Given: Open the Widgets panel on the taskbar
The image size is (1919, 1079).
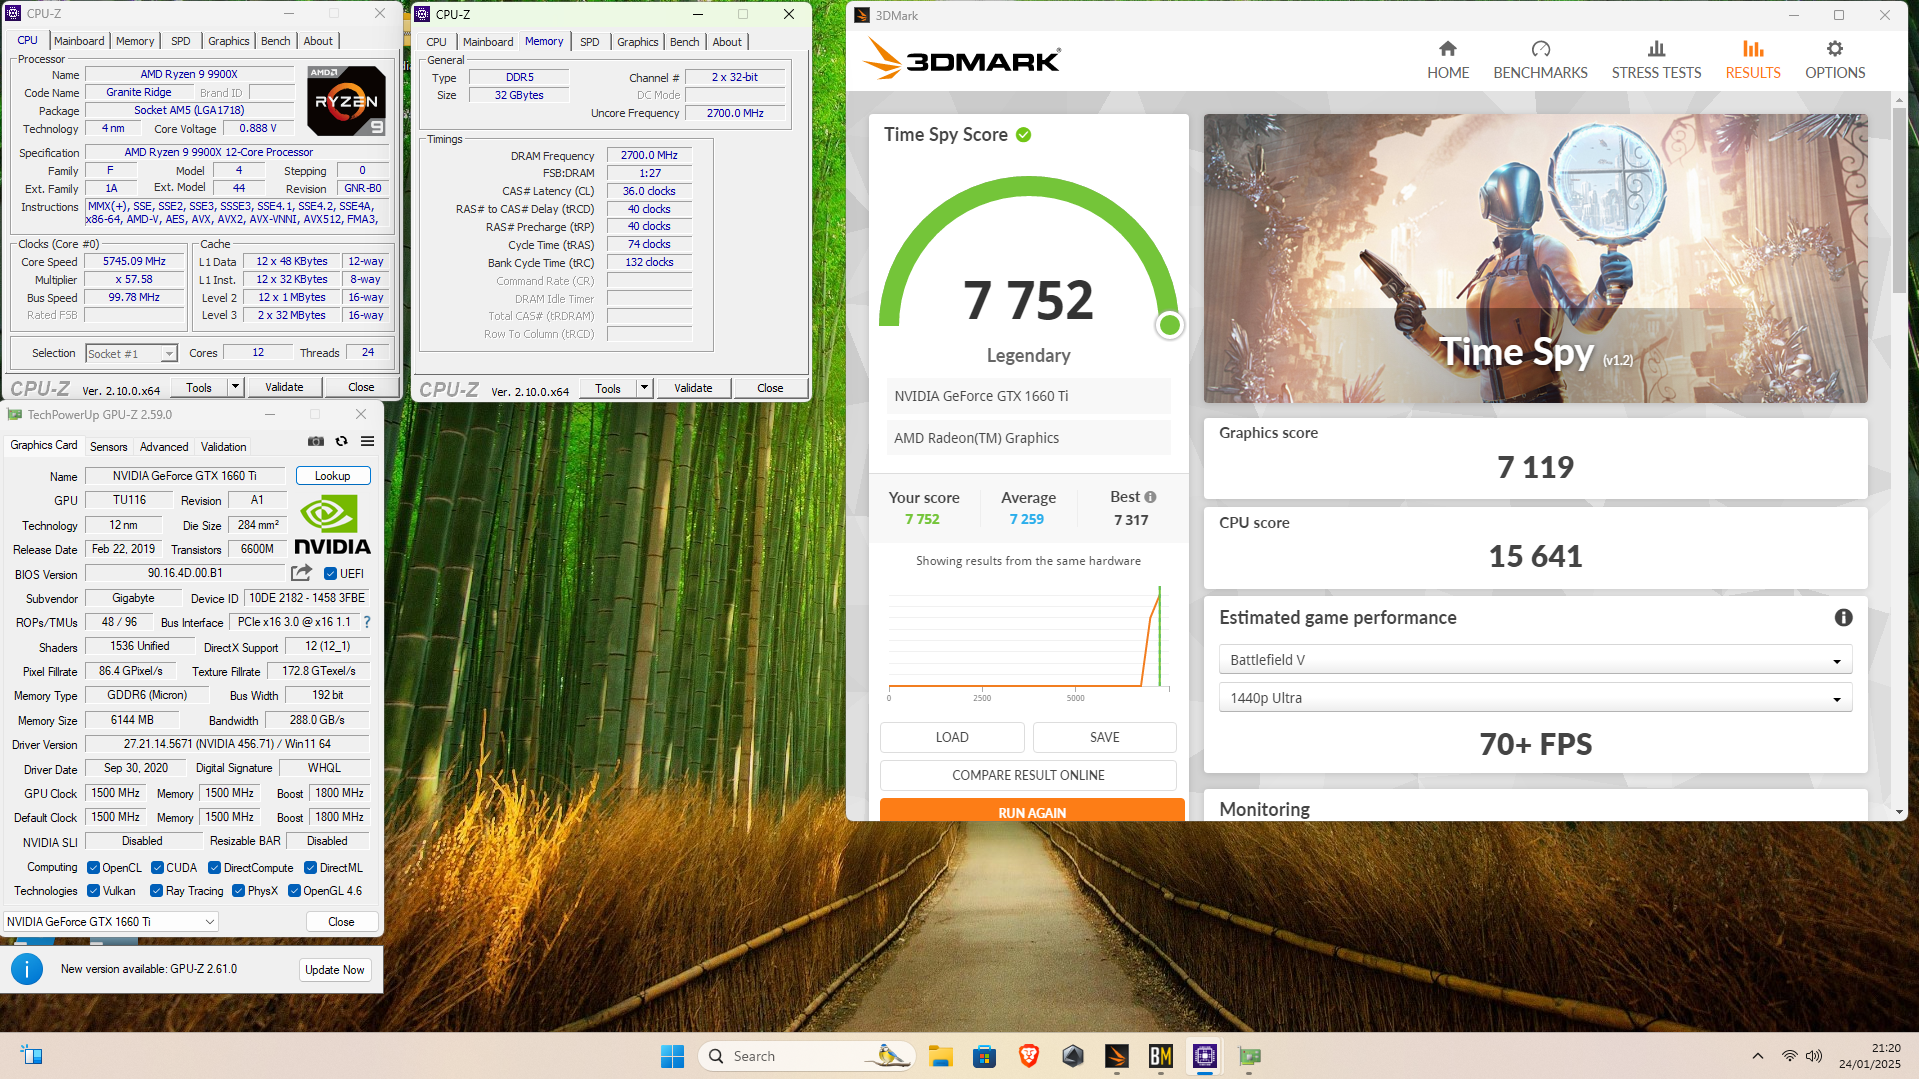Looking at the screenshot, I should [31, 1056].
